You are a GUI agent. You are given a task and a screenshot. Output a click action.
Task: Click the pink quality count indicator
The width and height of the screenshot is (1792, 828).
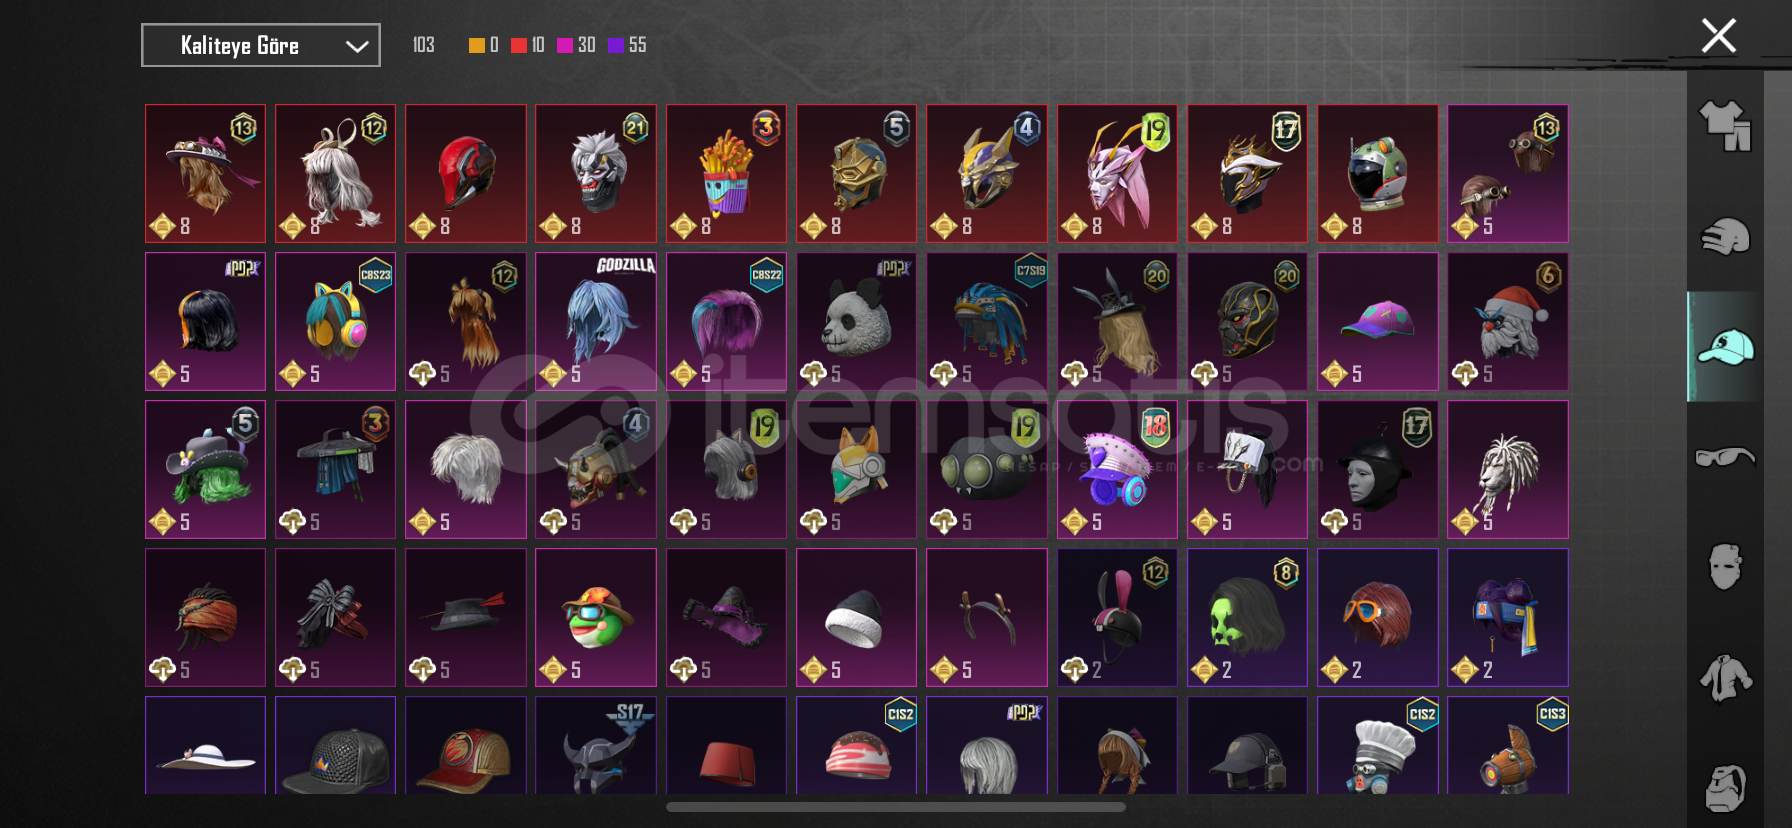[576, 45]
